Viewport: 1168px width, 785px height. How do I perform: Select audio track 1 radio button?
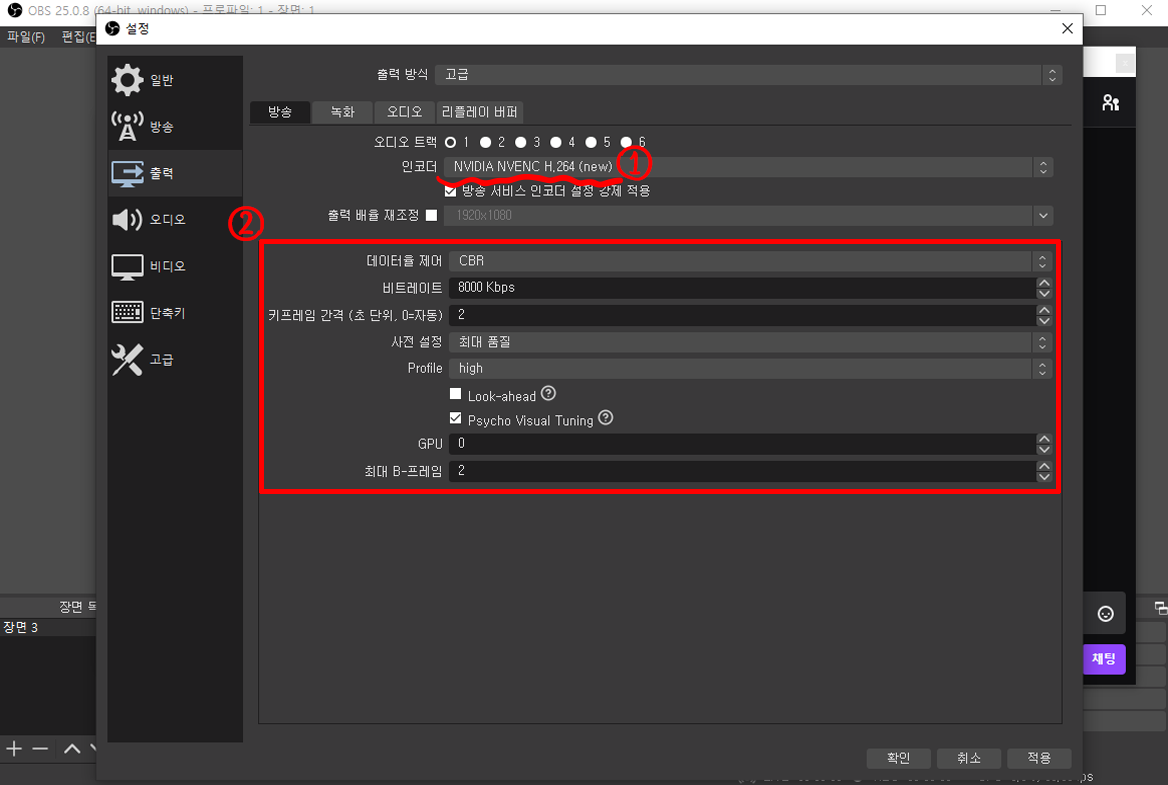click(x=451, y=142)
